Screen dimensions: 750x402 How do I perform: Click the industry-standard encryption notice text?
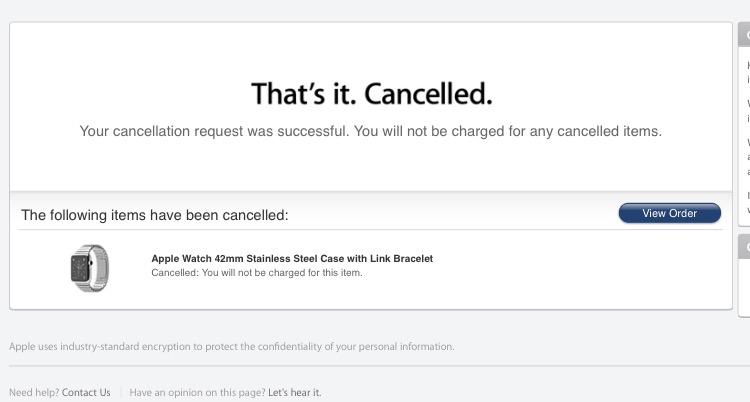231,347
